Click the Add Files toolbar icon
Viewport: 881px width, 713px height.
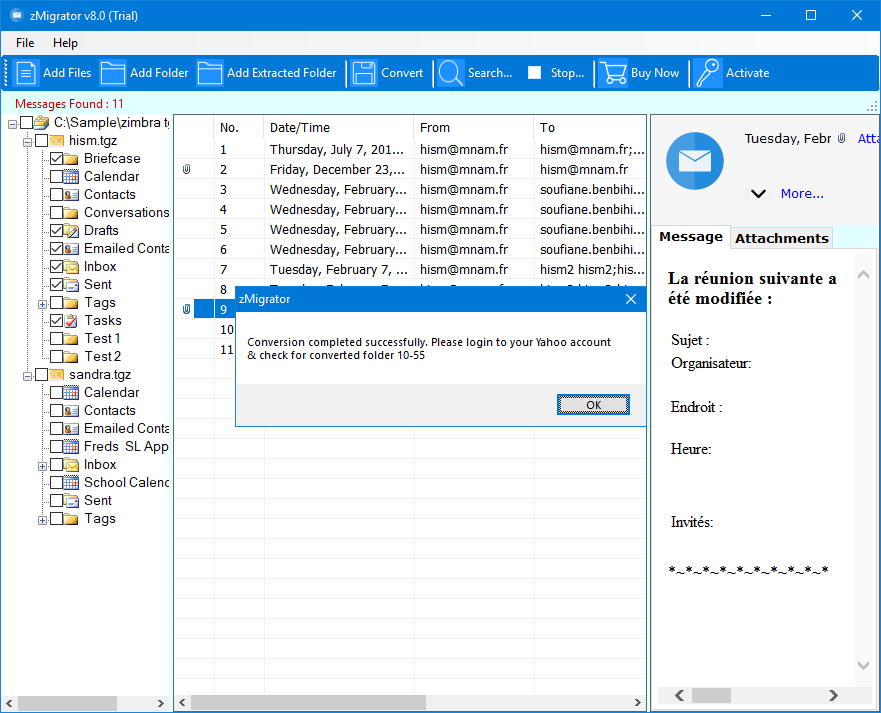[26, 73]
